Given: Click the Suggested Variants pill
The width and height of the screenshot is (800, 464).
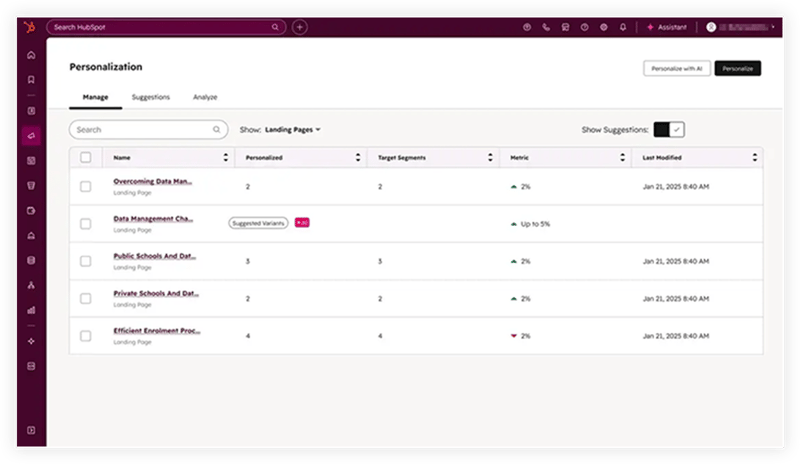Looking at the screenshot, I should (258, 223).
